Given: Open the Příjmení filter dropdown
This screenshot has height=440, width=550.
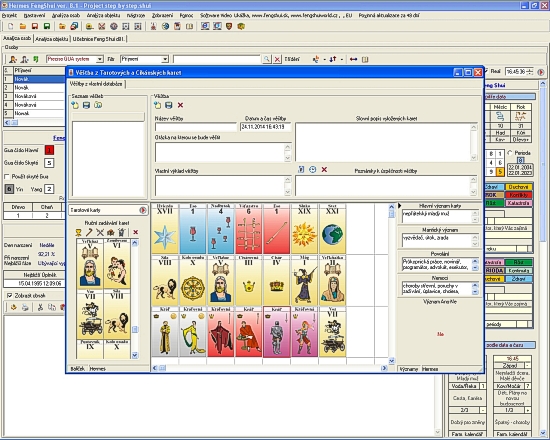Looking at the screenshot, I should 165,59.
